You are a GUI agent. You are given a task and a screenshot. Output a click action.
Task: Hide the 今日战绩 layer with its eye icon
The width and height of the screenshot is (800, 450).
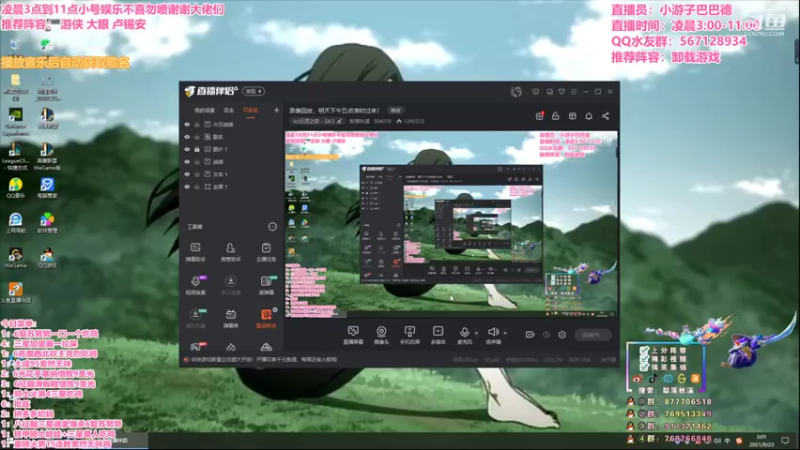coord(187,124)
